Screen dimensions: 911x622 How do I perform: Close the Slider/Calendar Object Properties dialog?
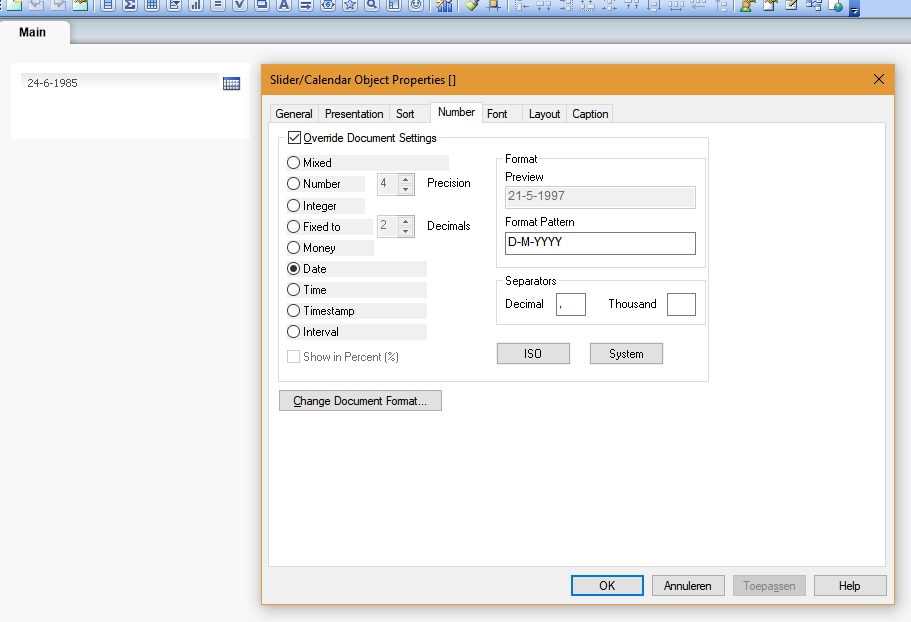(878, 80)
